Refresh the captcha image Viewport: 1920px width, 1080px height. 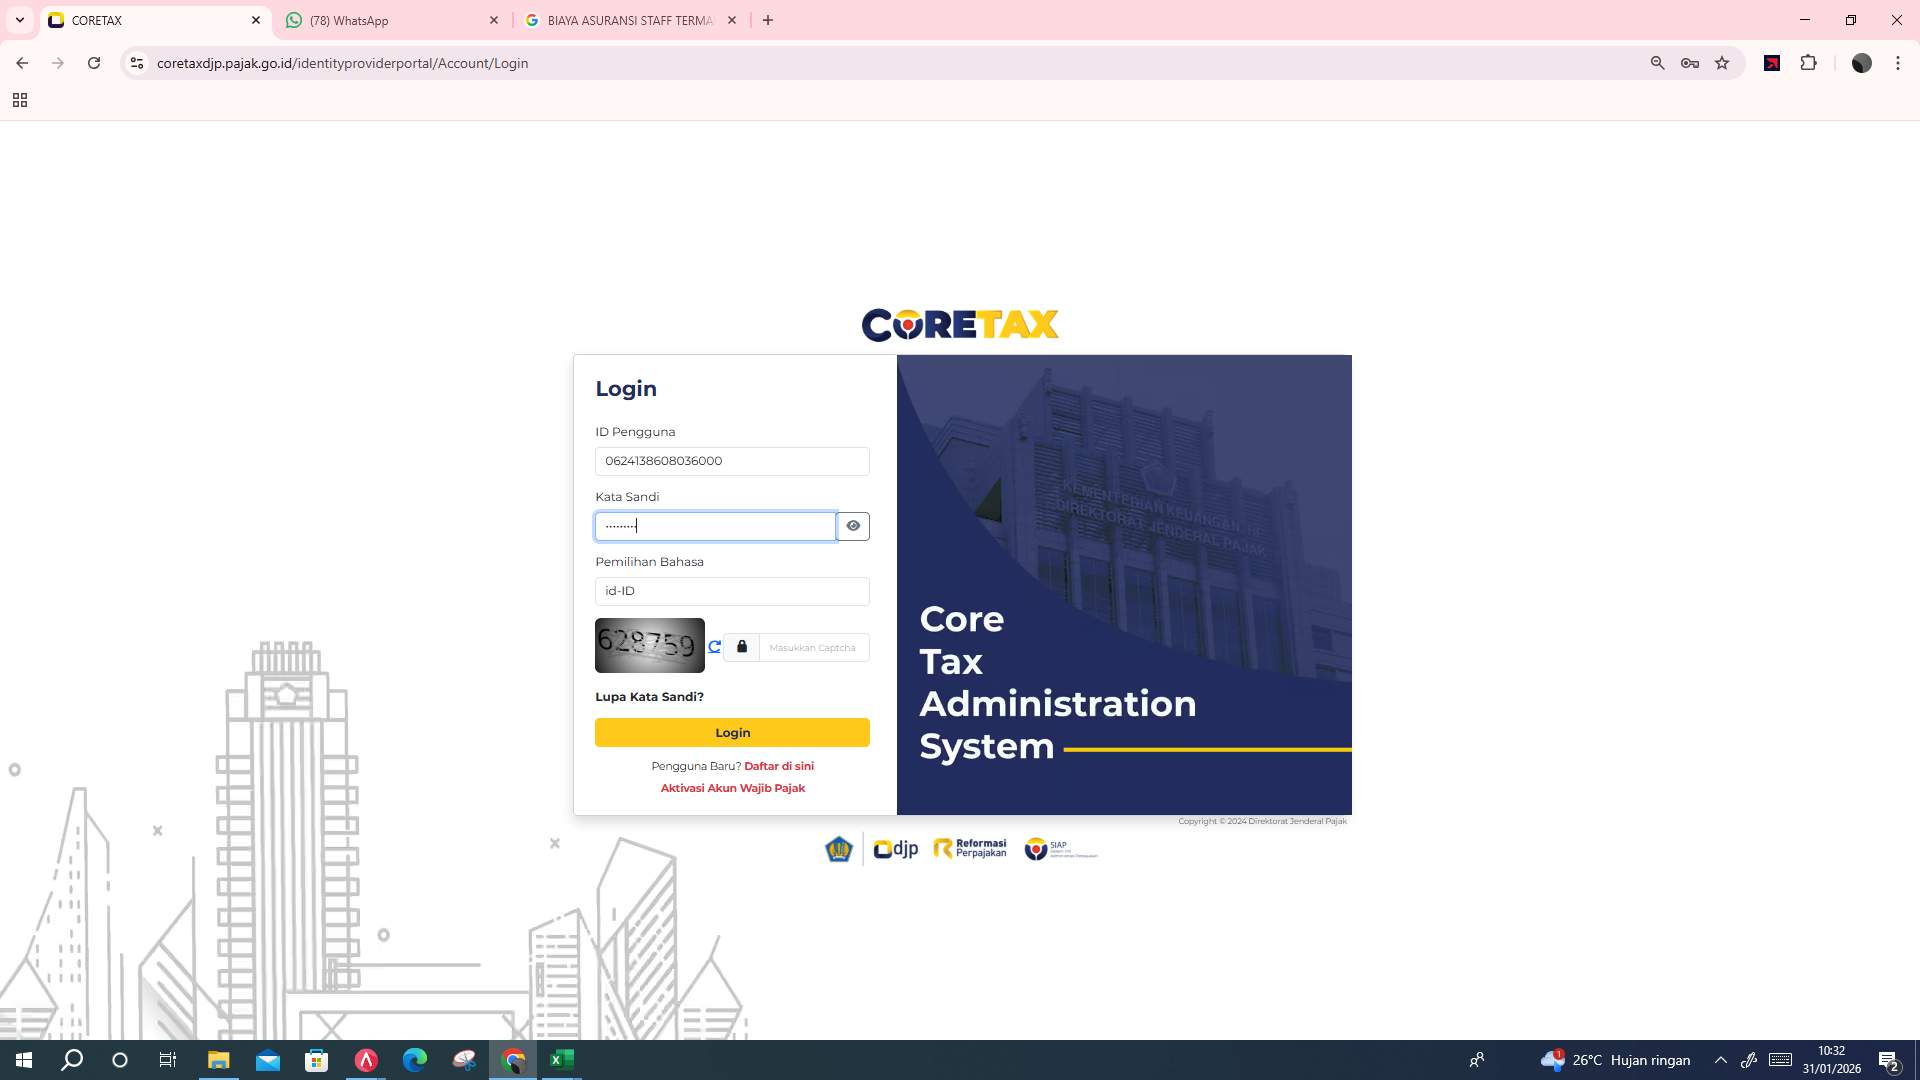pos(714,647)
